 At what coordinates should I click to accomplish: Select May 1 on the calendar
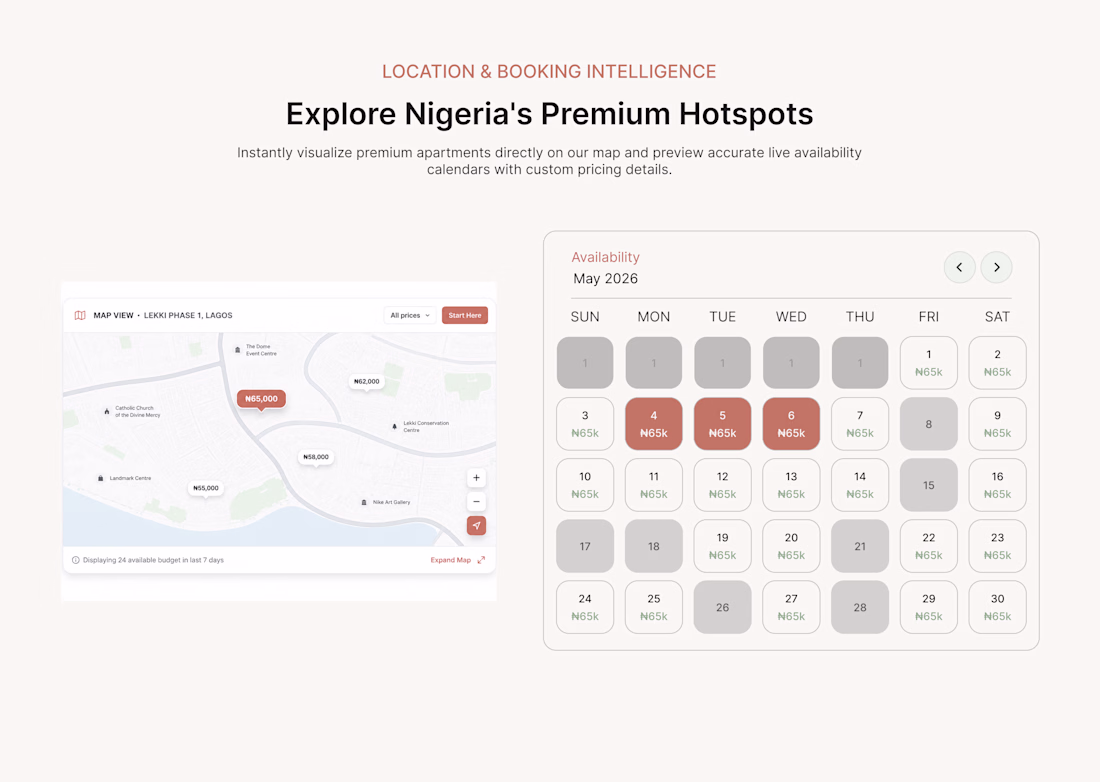click(x=929, y=363)
